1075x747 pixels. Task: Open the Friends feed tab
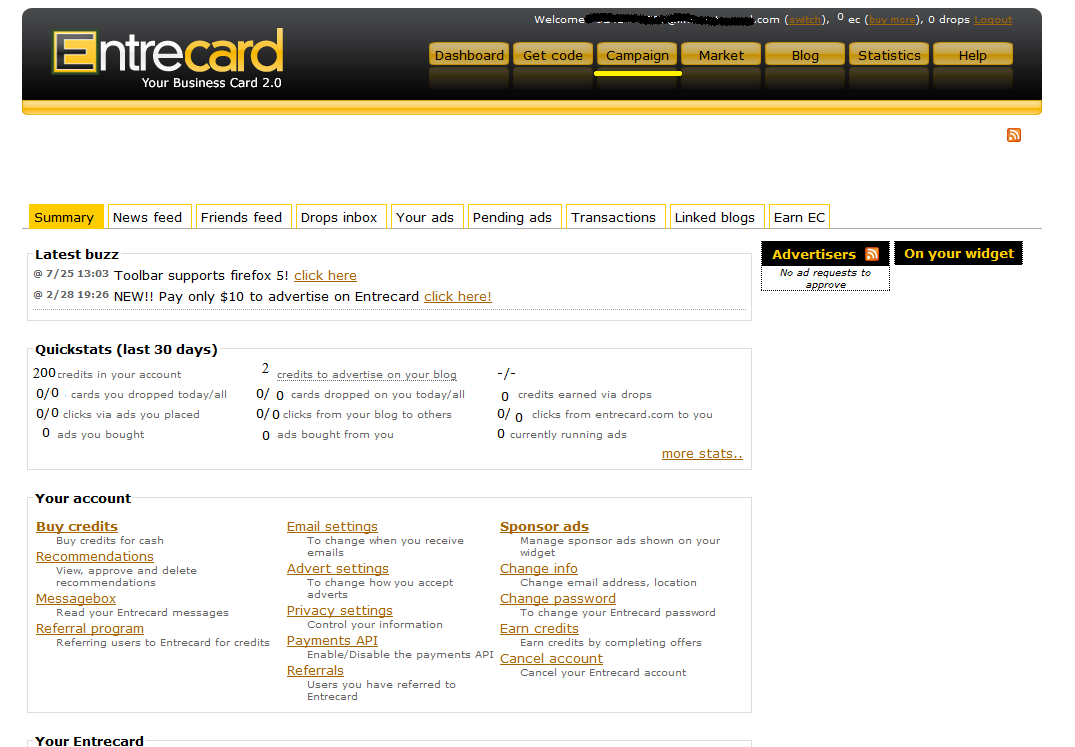pos(241,217)
